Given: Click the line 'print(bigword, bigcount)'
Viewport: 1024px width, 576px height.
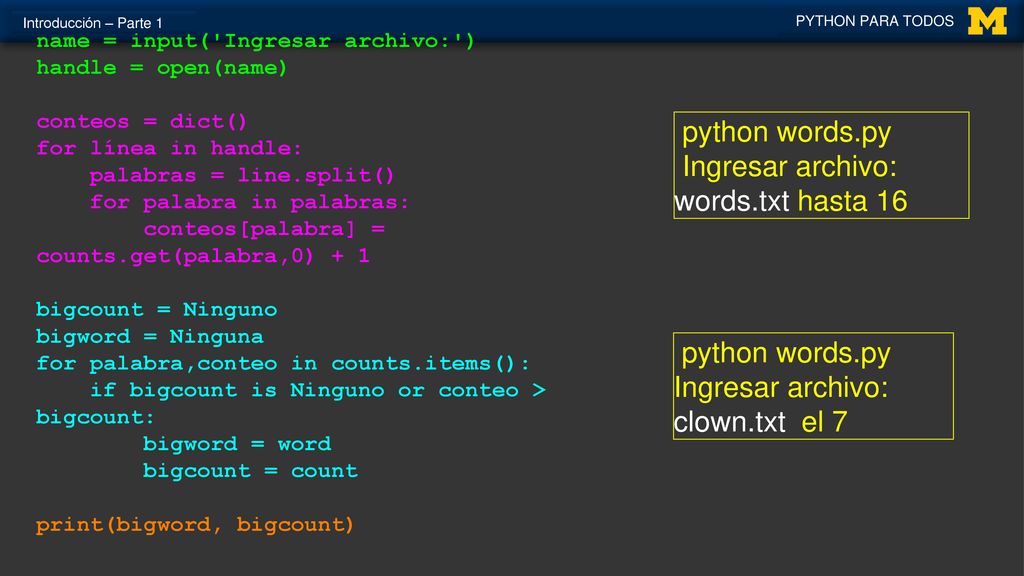Looking at the screenshot, I should tap(195, 524).
